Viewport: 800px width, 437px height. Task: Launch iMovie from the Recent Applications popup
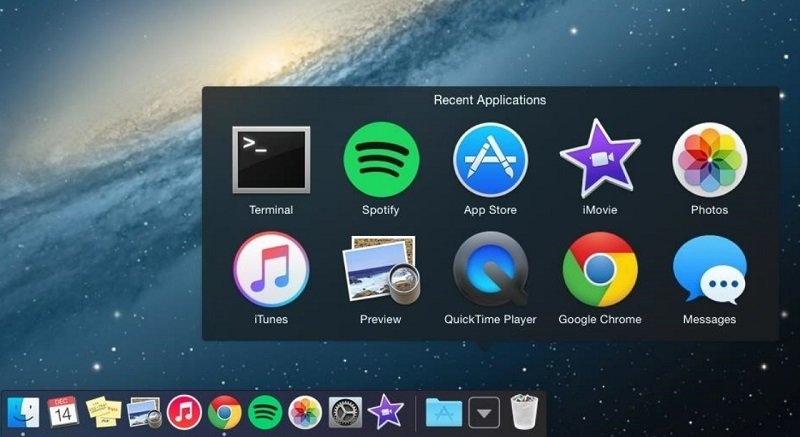[x=599, y=160]
